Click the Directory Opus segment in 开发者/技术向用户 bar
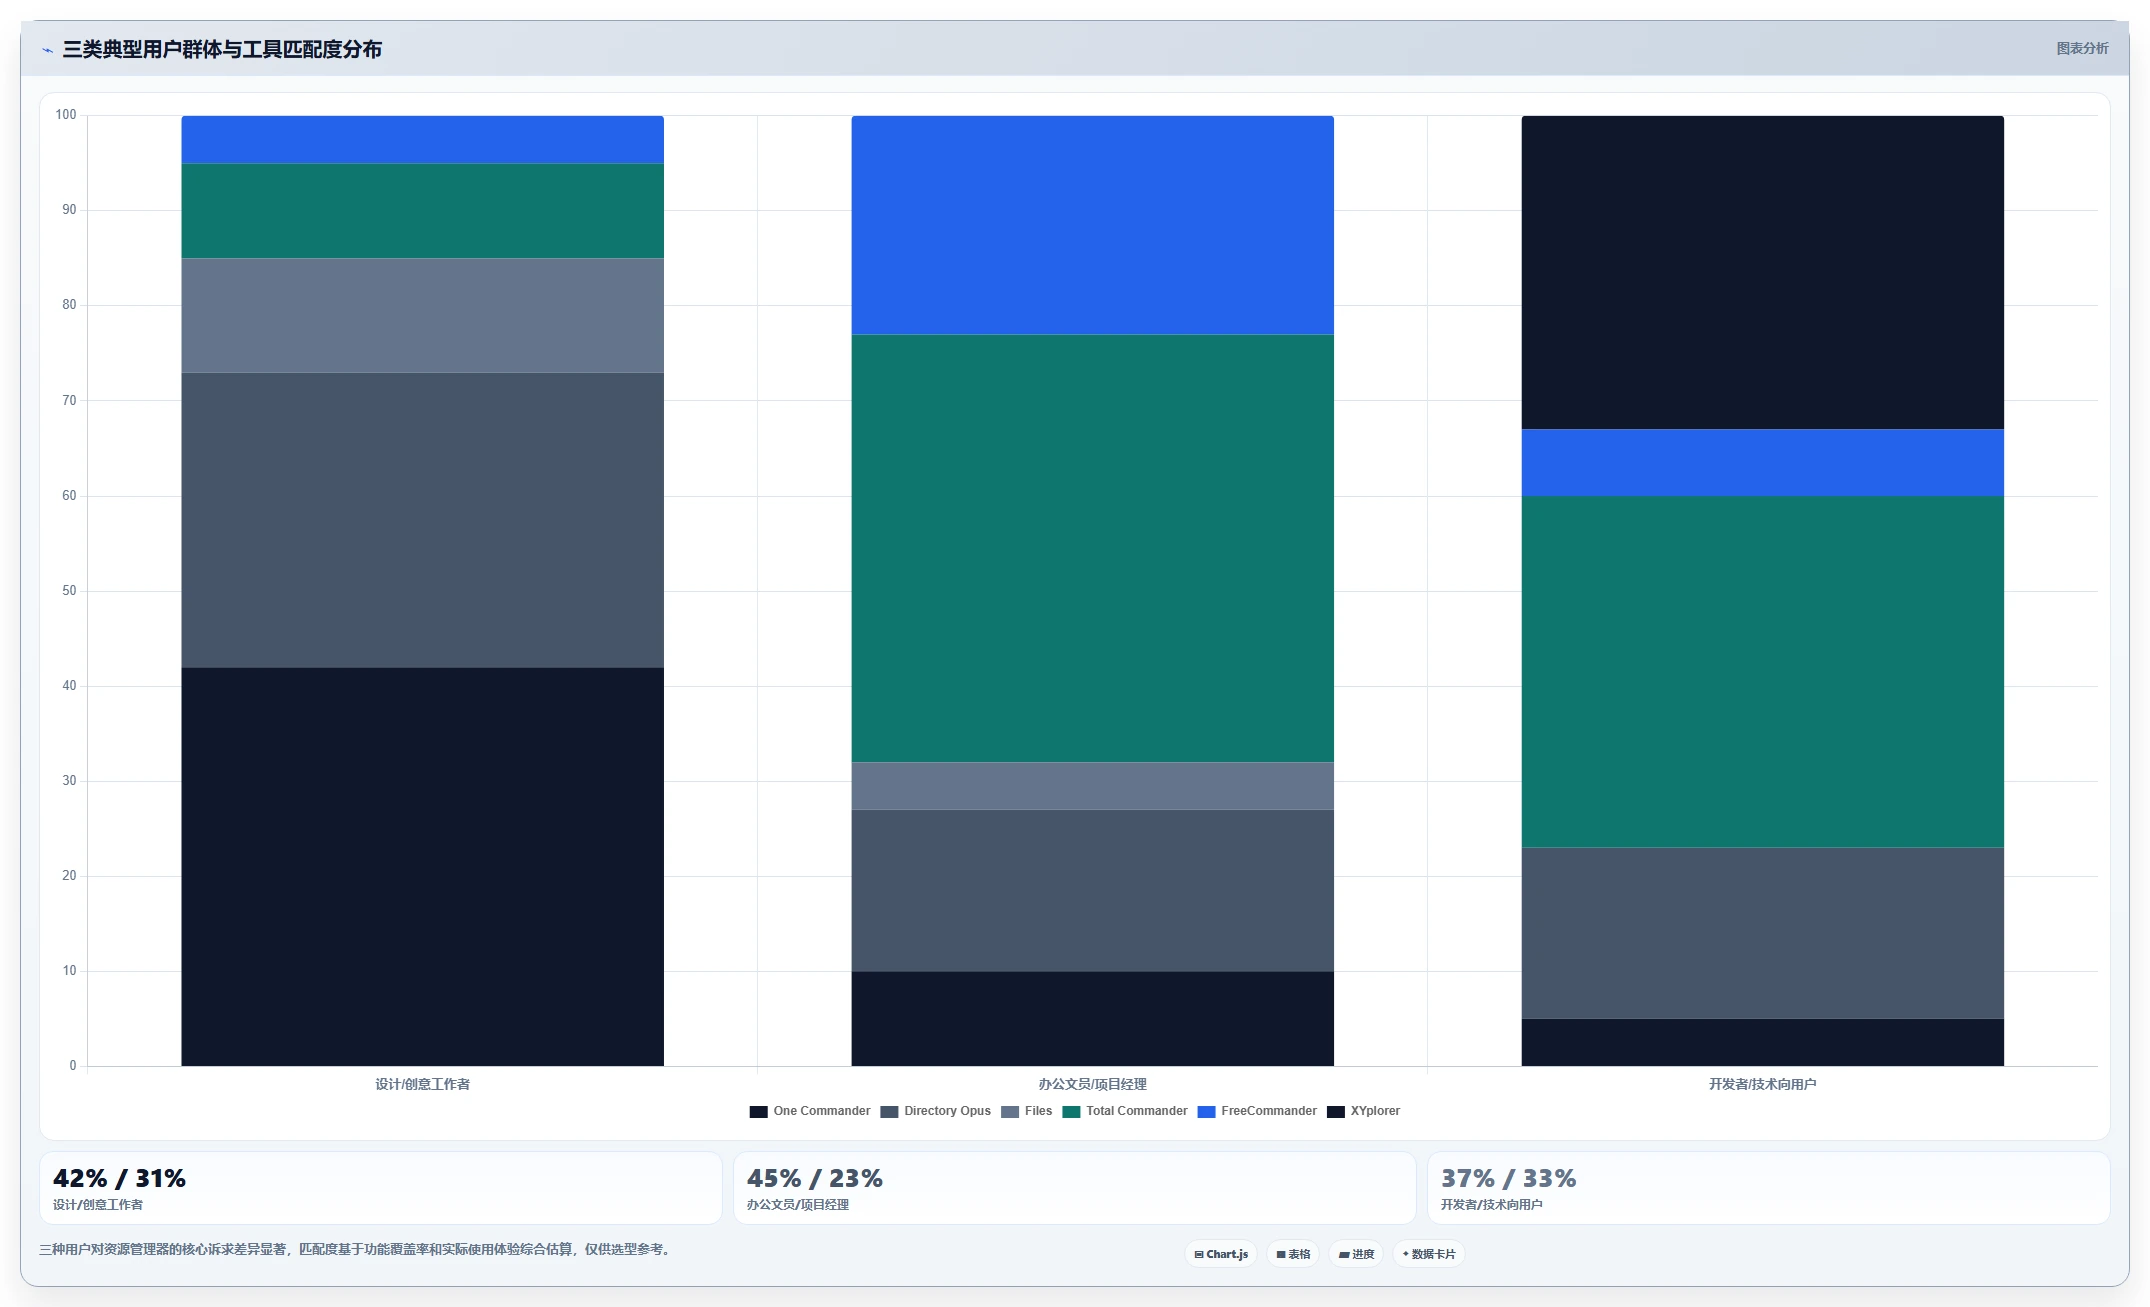The width and height of the screenshot is (2150, 1307). pos(1762,933)
